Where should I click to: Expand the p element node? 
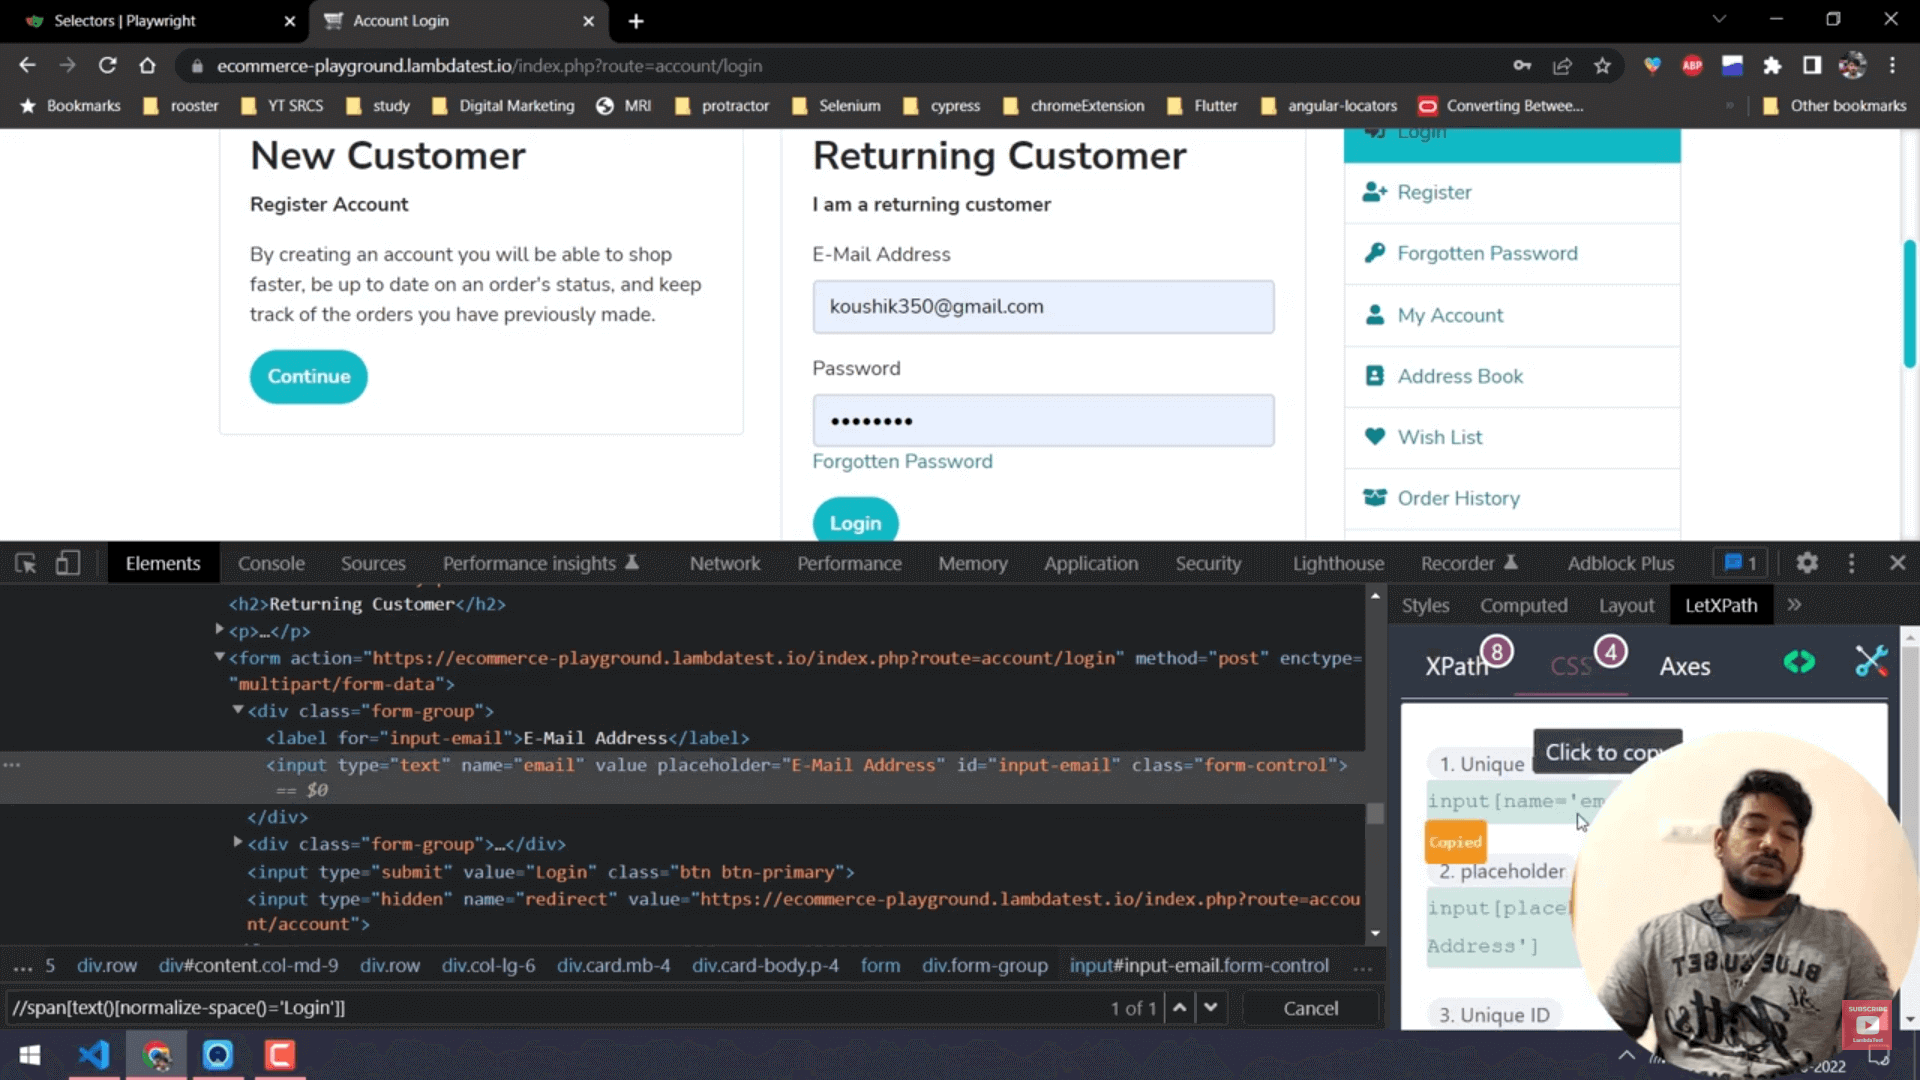click(x=219, y=630)
